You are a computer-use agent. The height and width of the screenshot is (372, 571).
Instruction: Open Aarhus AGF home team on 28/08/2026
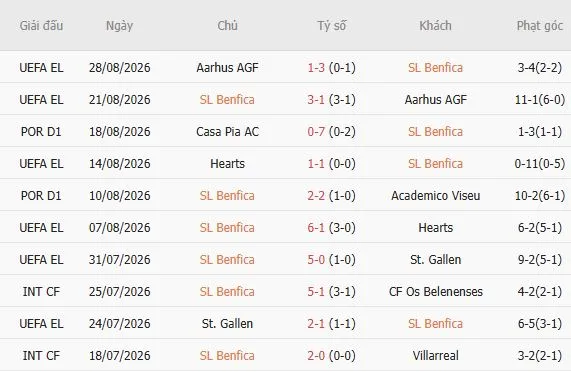click(227, 68)
